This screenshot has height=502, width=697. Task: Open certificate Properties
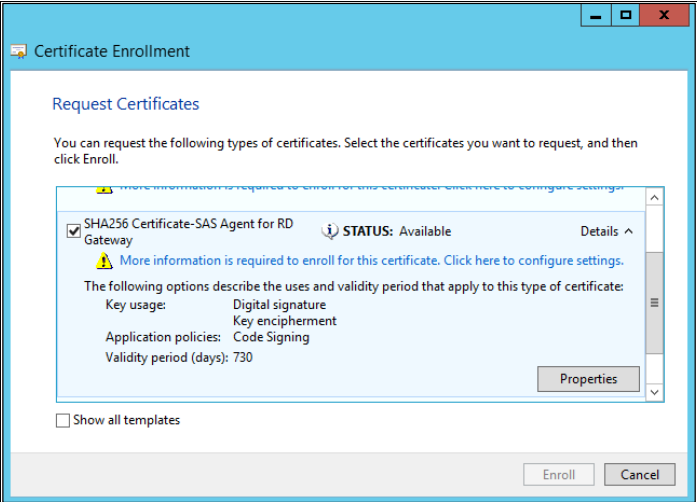click(x=589, y=379)
